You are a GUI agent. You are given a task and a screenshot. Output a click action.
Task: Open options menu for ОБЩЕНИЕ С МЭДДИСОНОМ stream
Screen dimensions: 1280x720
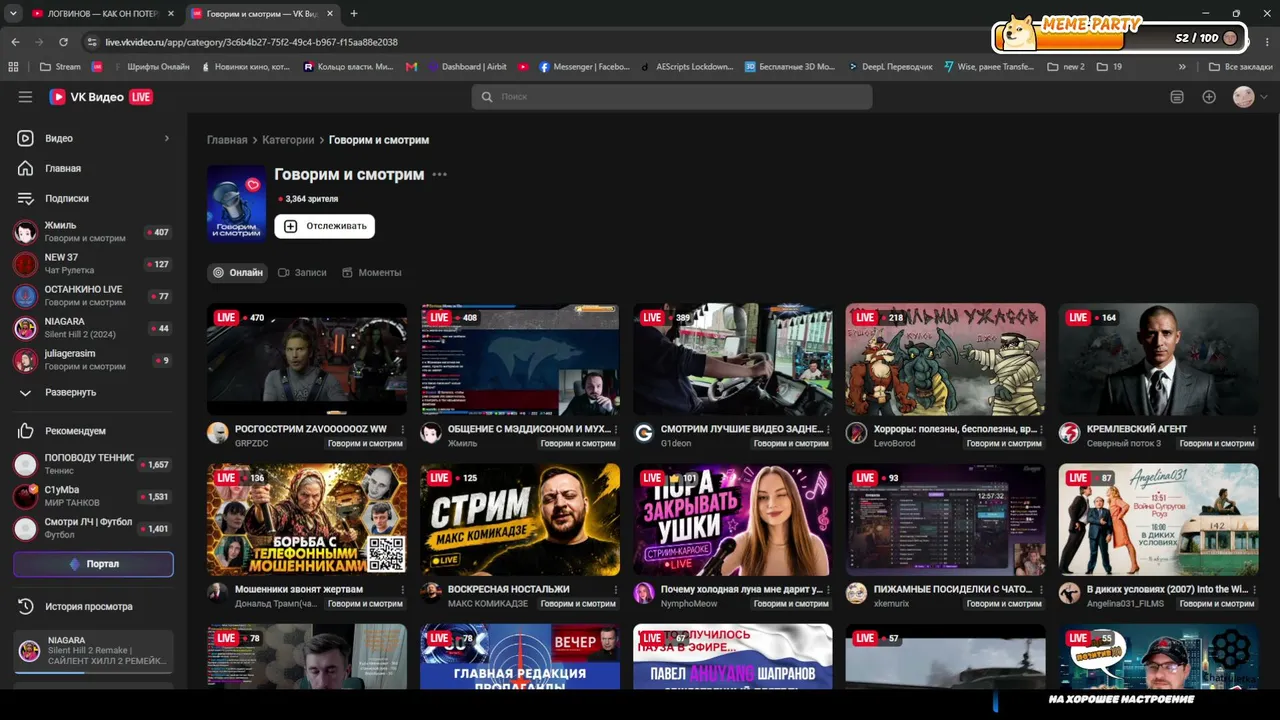click(x=616, y=429)
